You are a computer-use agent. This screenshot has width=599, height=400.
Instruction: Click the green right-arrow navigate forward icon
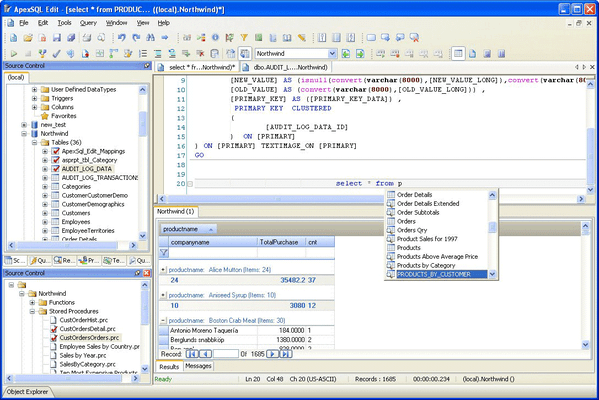[360, 54]
